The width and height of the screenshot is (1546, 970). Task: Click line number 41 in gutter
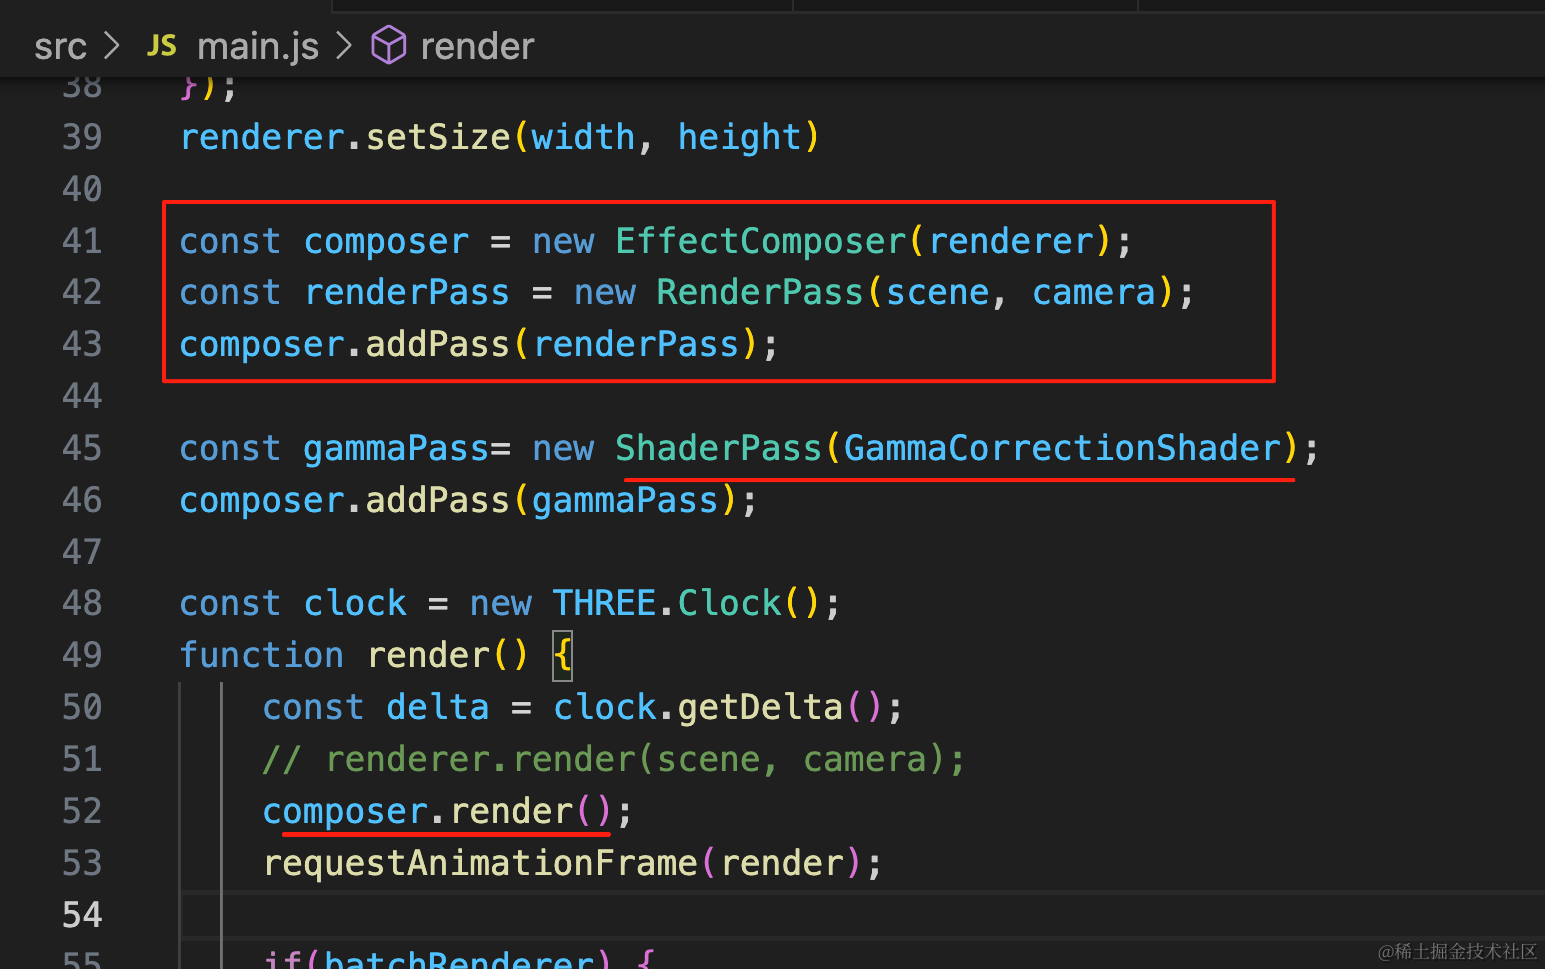[82, 241]
